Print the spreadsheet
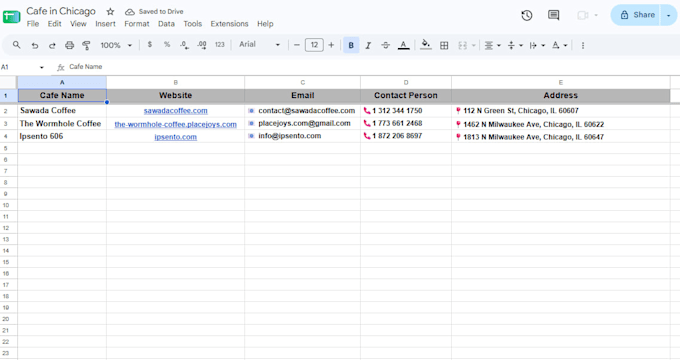The width and height of the screenshot is (680, 360). (x=69, y=45)
